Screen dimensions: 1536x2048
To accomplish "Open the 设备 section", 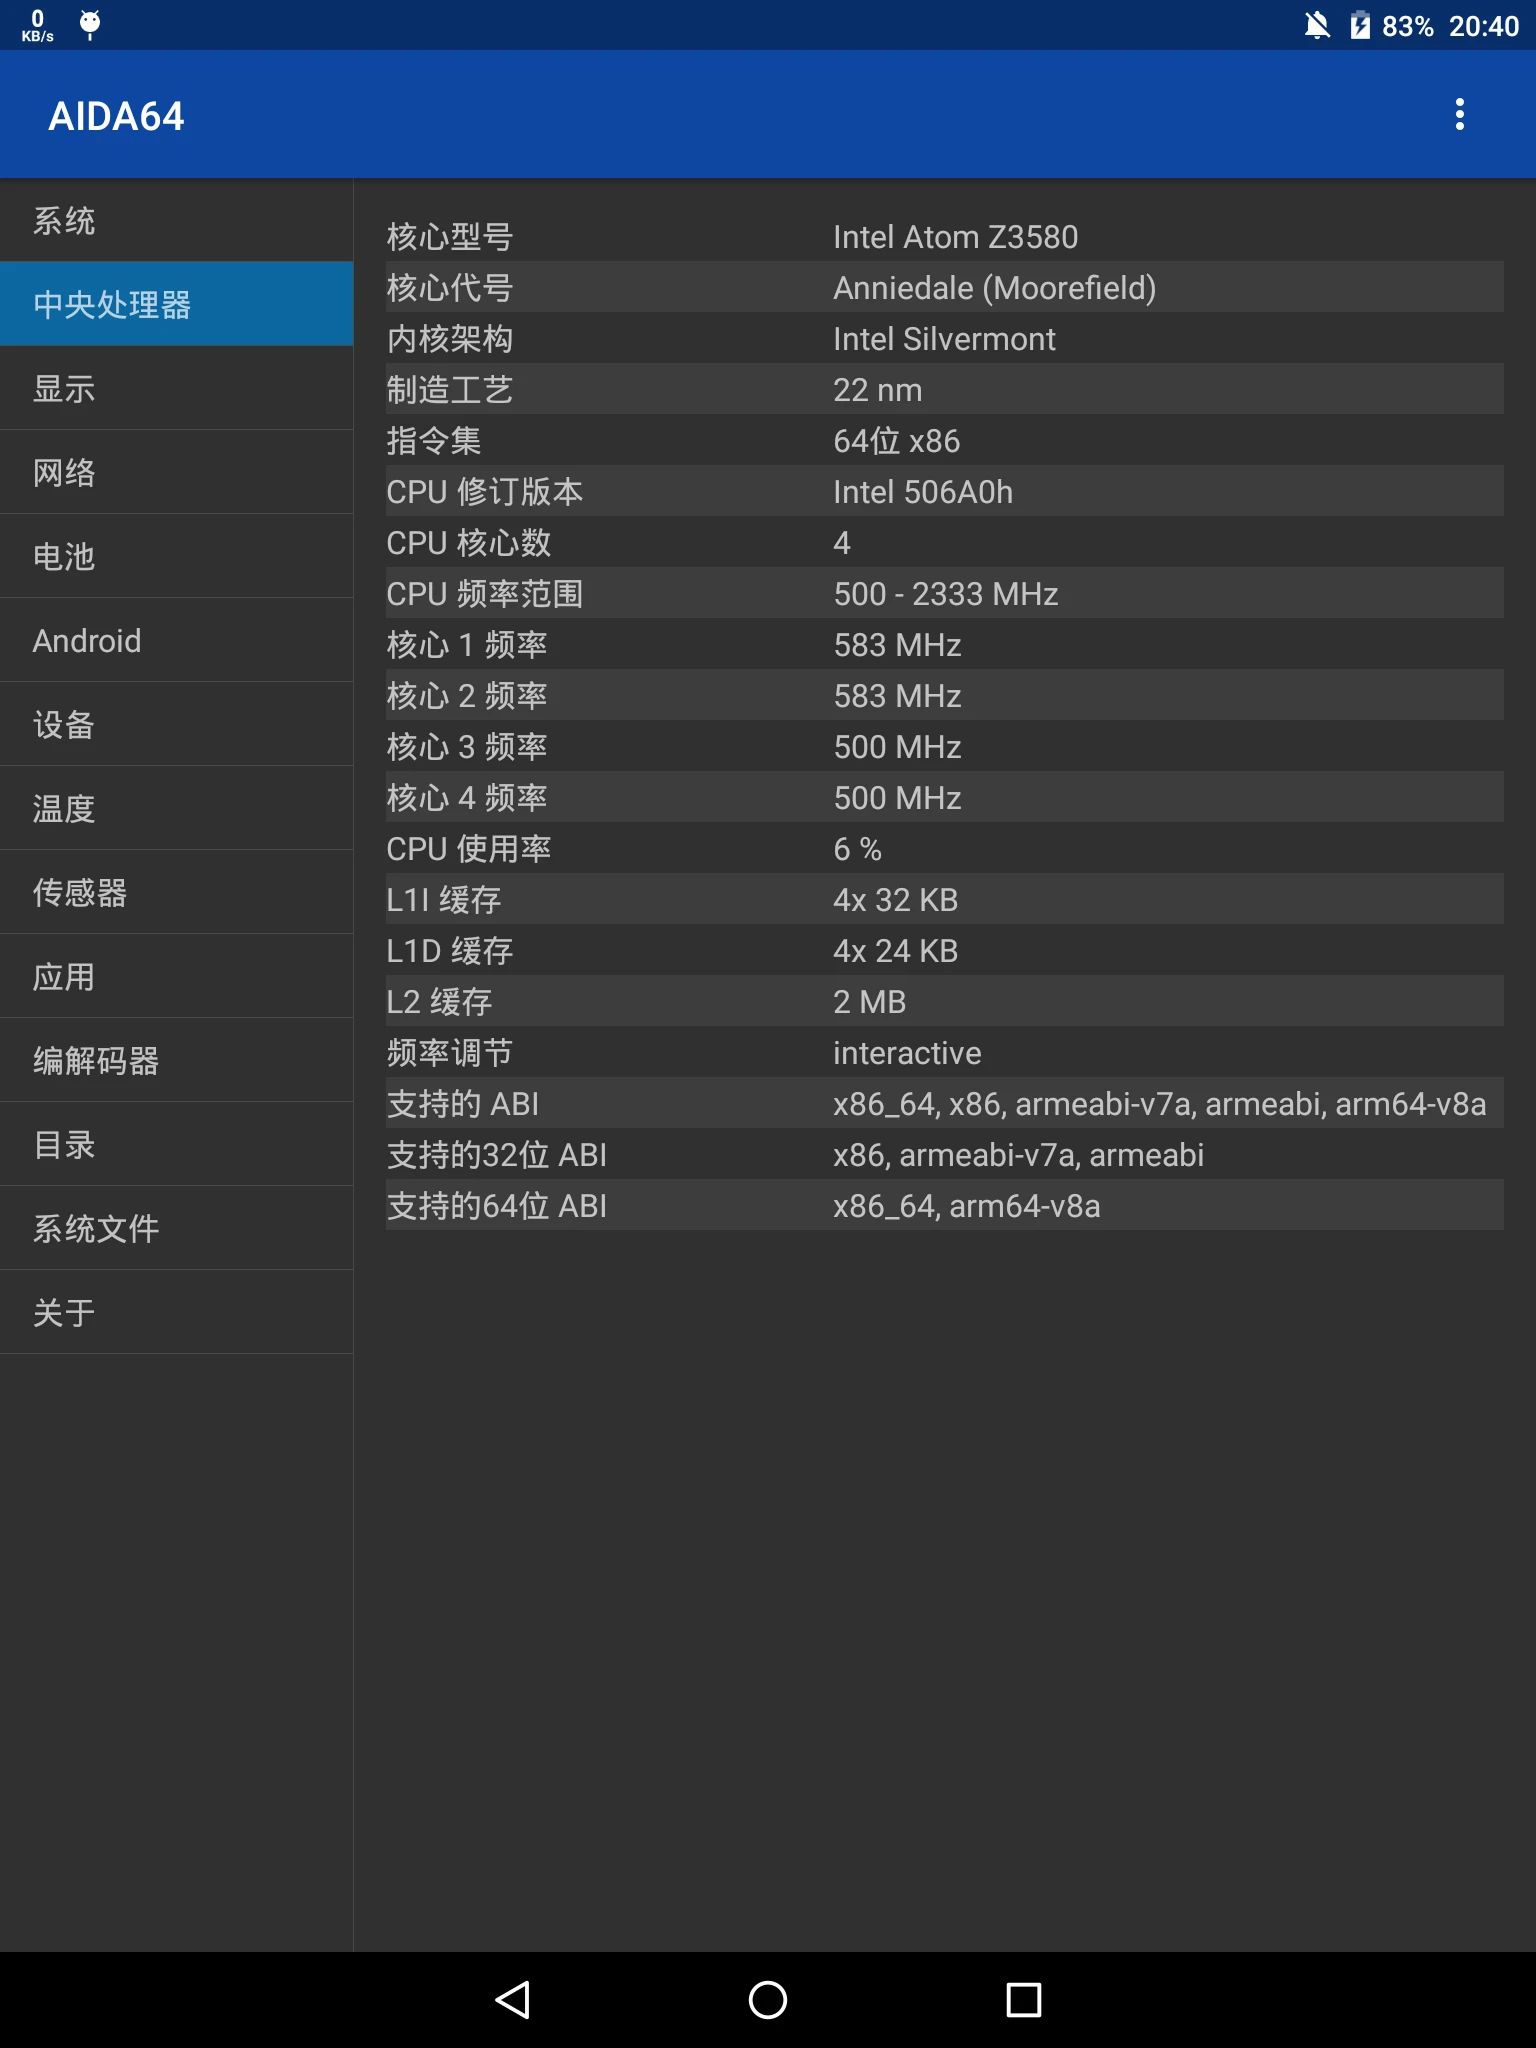I will (176, 724).
